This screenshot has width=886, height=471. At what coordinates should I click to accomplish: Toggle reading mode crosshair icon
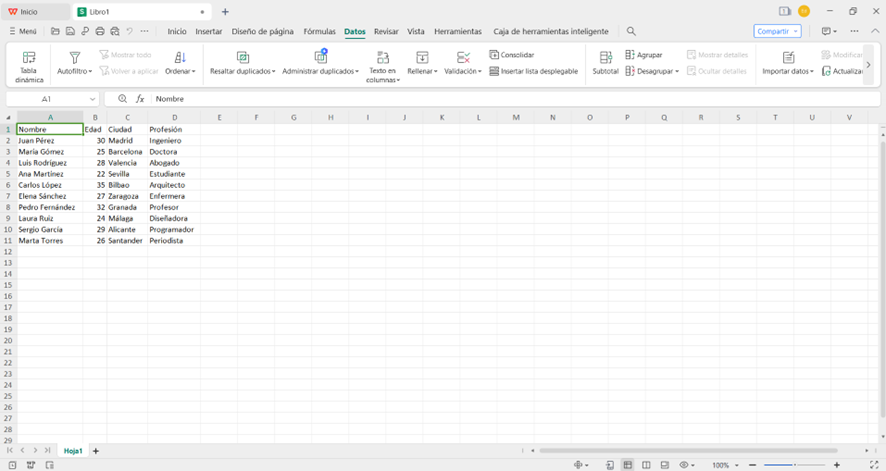pos(580,465)
